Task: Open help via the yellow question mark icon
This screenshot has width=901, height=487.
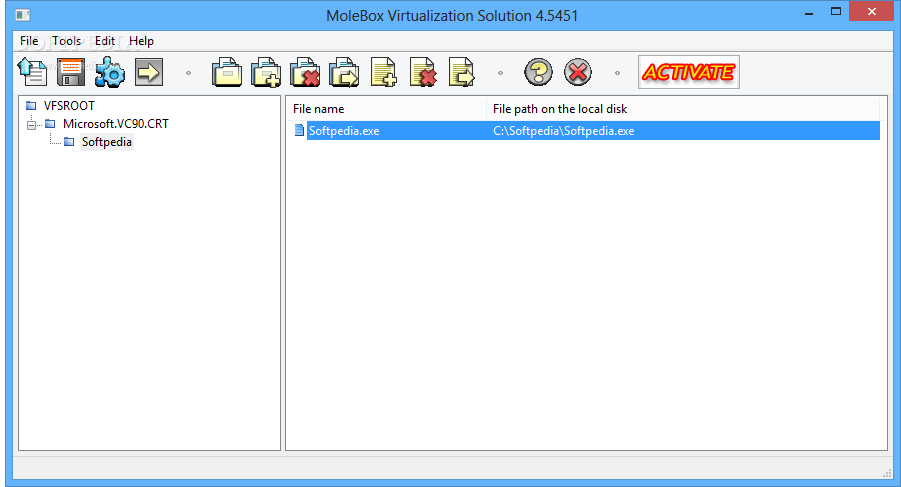Action: tap(538, 72)
